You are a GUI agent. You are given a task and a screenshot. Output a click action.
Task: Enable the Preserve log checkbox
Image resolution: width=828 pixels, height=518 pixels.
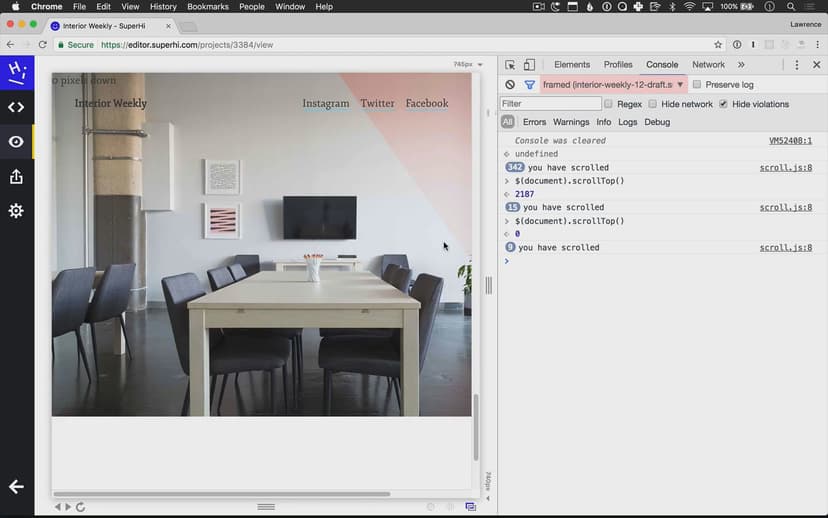[697, 85]
